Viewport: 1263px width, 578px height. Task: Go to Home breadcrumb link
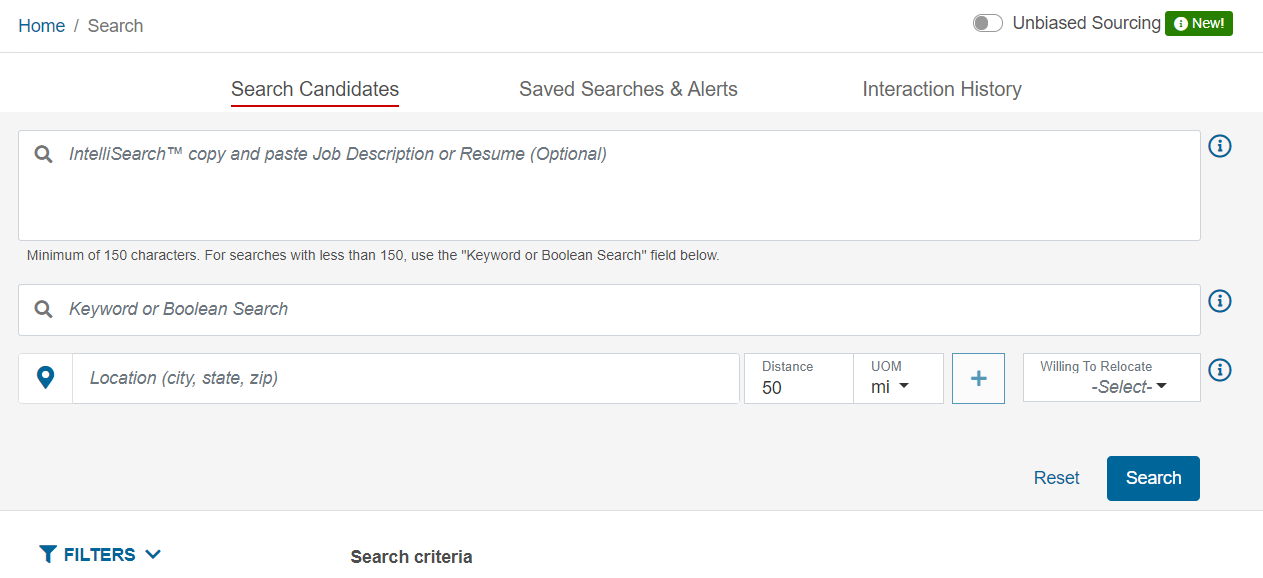(x=42, y=26)
